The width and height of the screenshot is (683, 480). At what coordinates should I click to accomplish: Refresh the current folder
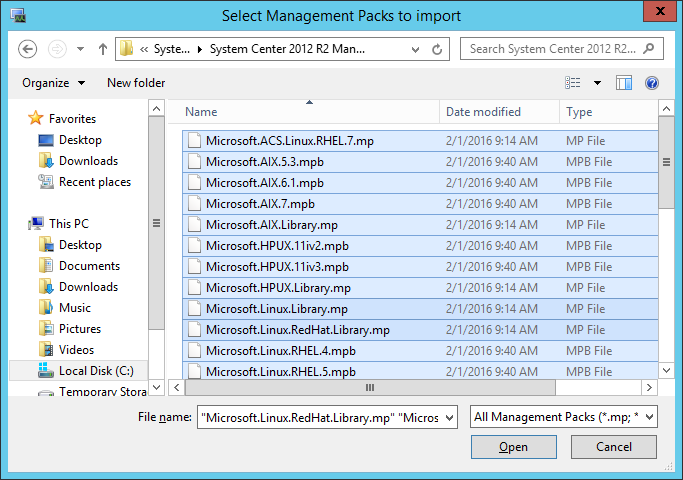(x=437, y=49)
